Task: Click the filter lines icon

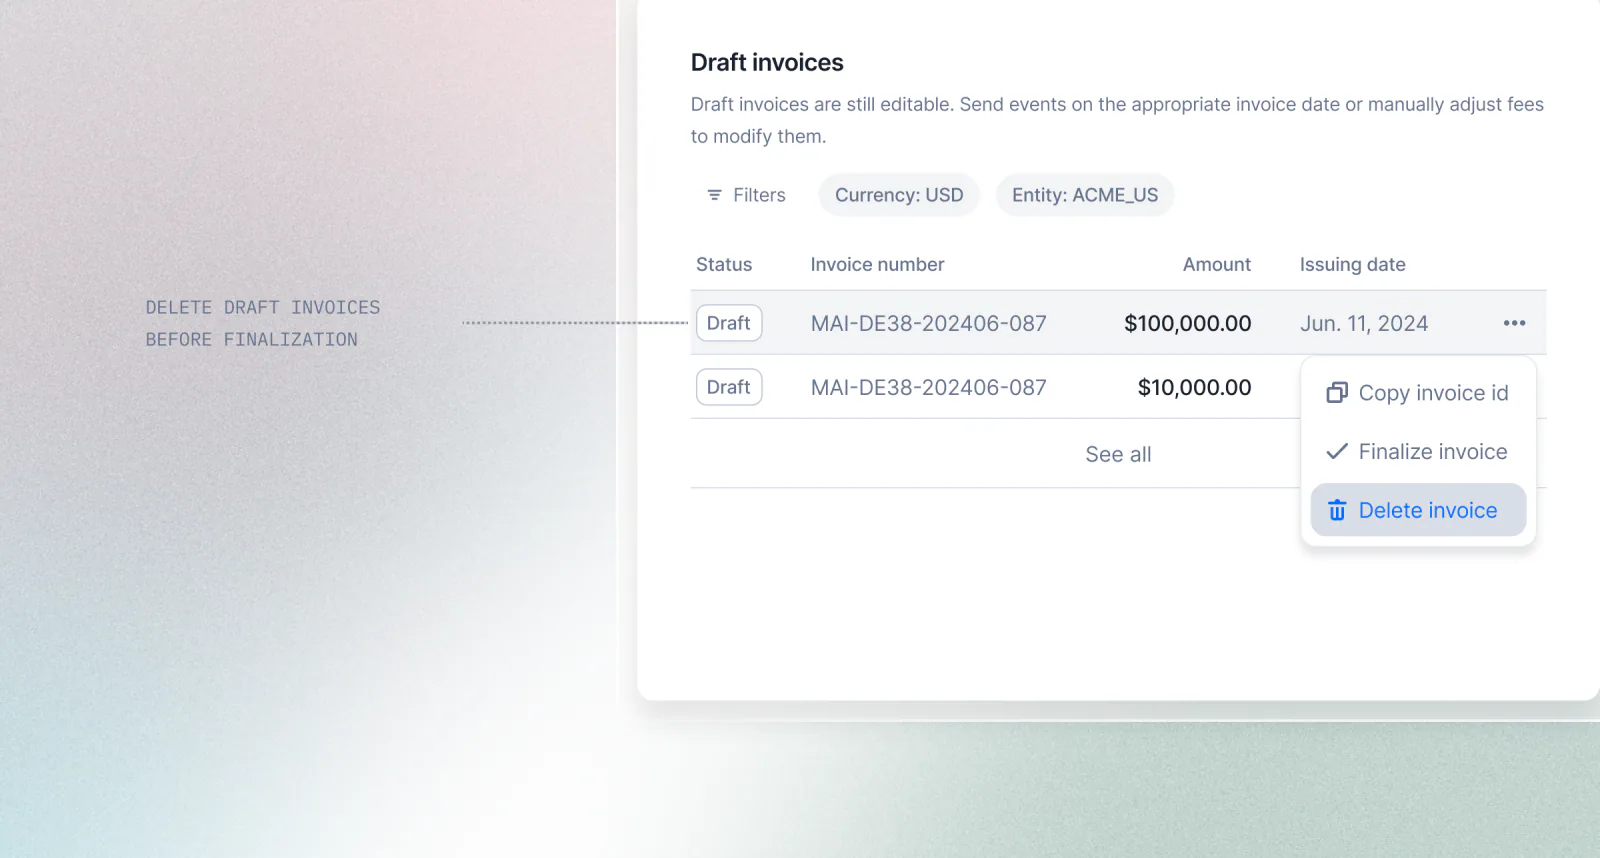Action: click(x=714, y=195)
